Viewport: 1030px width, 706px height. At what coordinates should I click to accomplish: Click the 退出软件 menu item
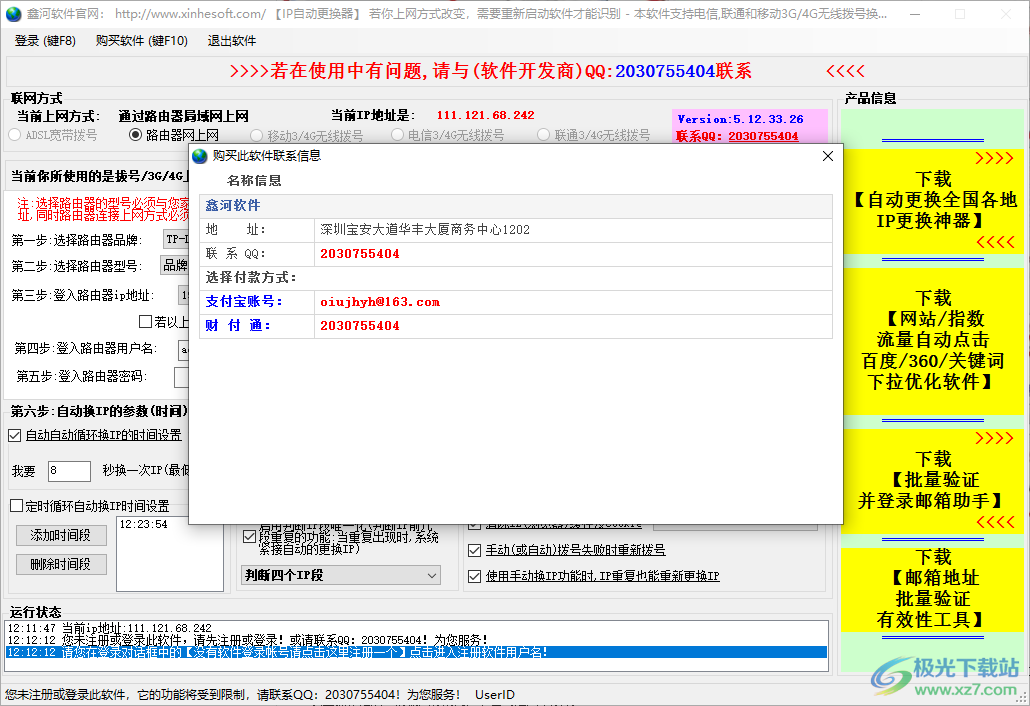click(x=231, y=41)
